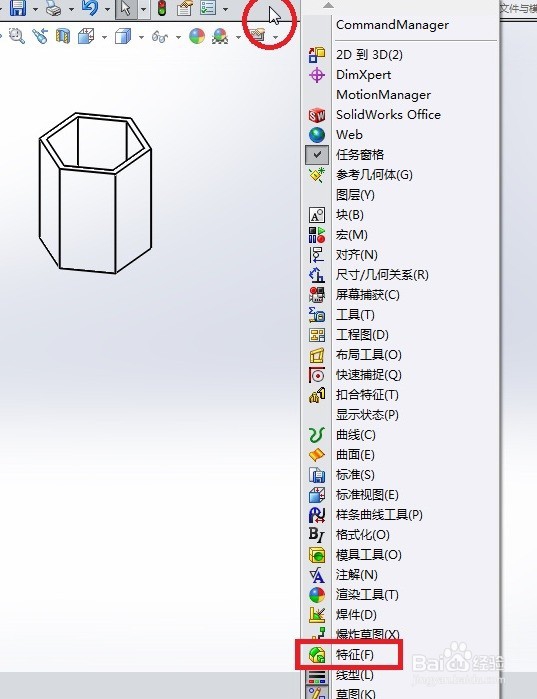
Task: Click the Display Style cube icon
Action: [123, 36]
